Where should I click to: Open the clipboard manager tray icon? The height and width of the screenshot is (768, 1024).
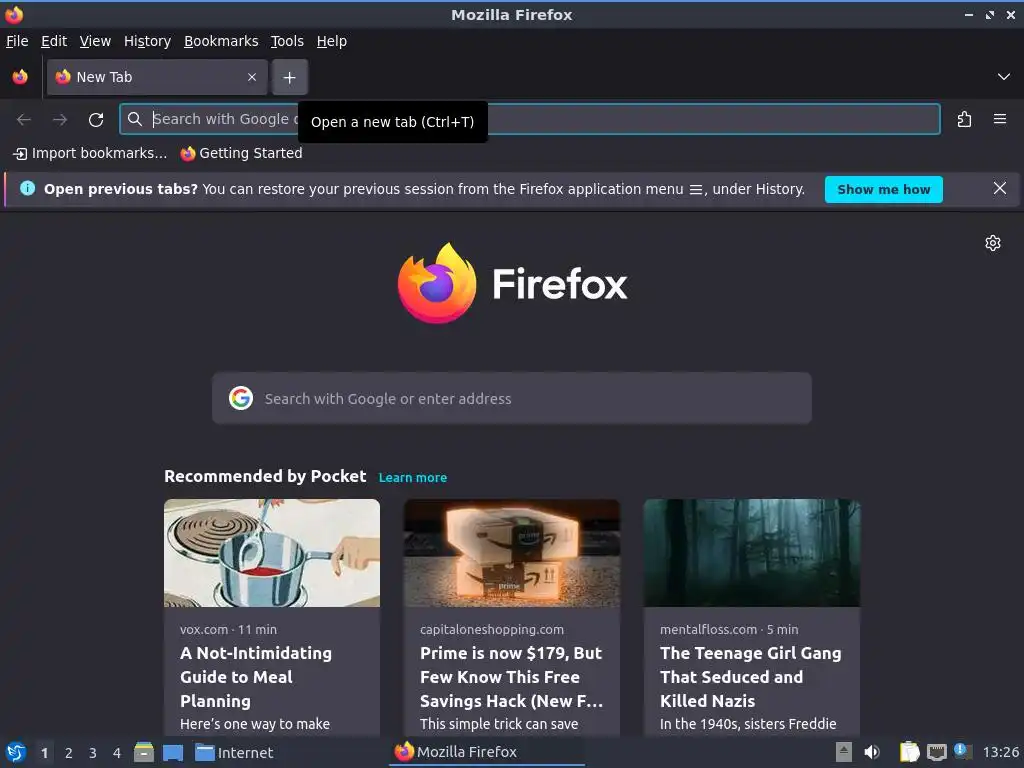(909, 752)
